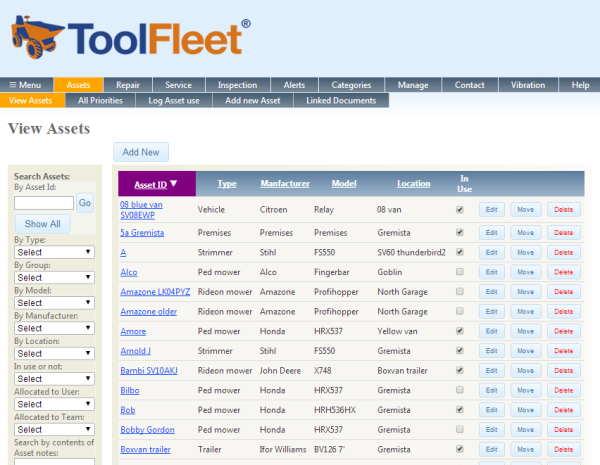Toggle In Use checkbox for Amazone LK04PYZ

[x=460, y=291]
